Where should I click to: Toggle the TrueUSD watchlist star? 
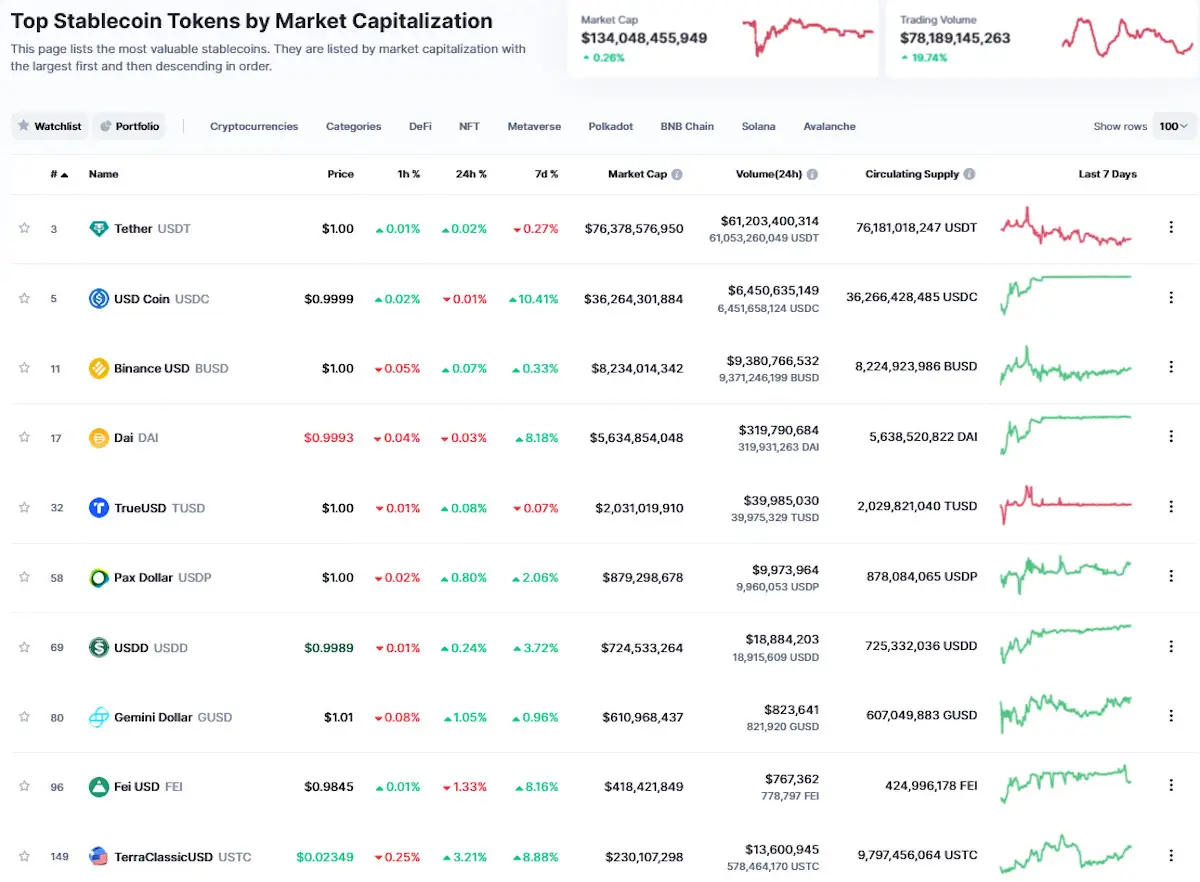coord(24,507)
